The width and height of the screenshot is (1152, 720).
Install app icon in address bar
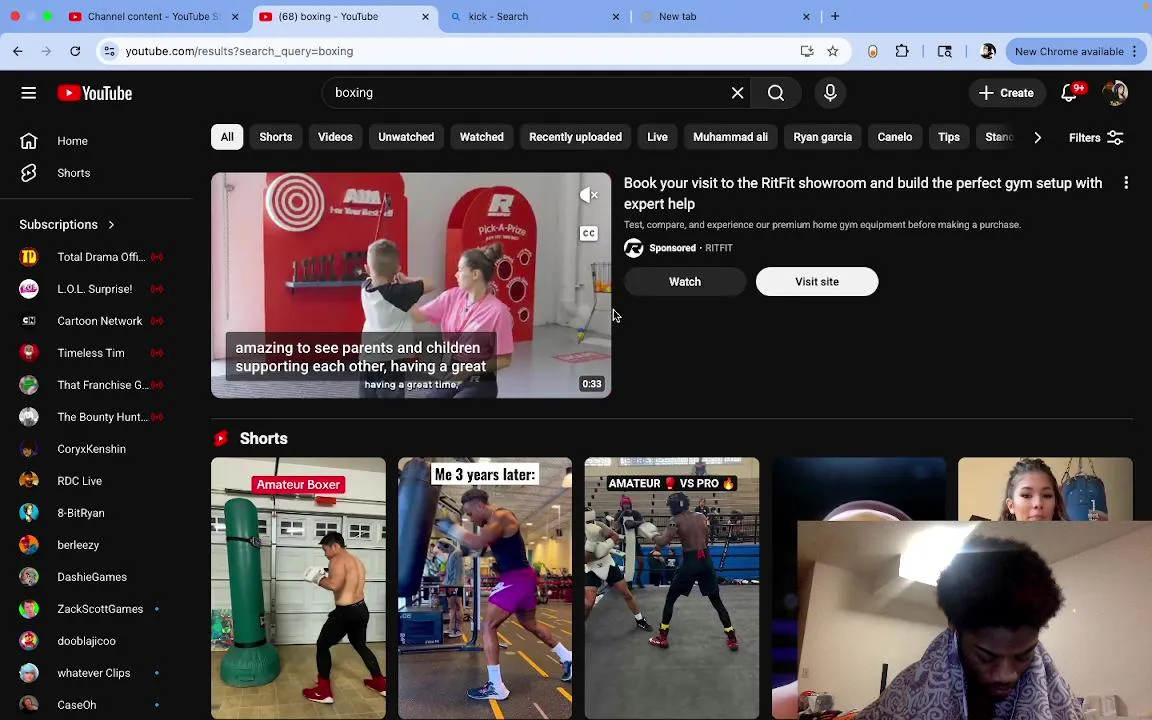807,51
